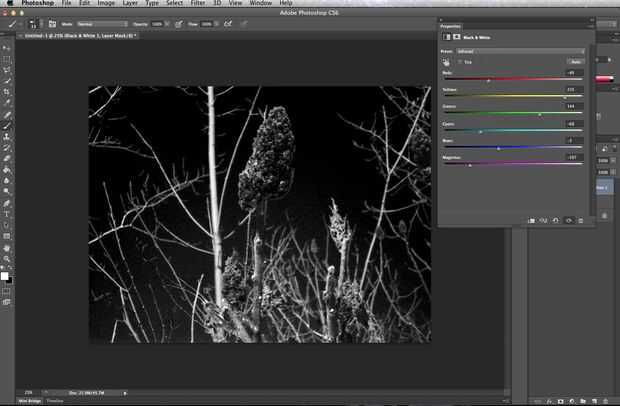Open the File menu

pos(66,3)
